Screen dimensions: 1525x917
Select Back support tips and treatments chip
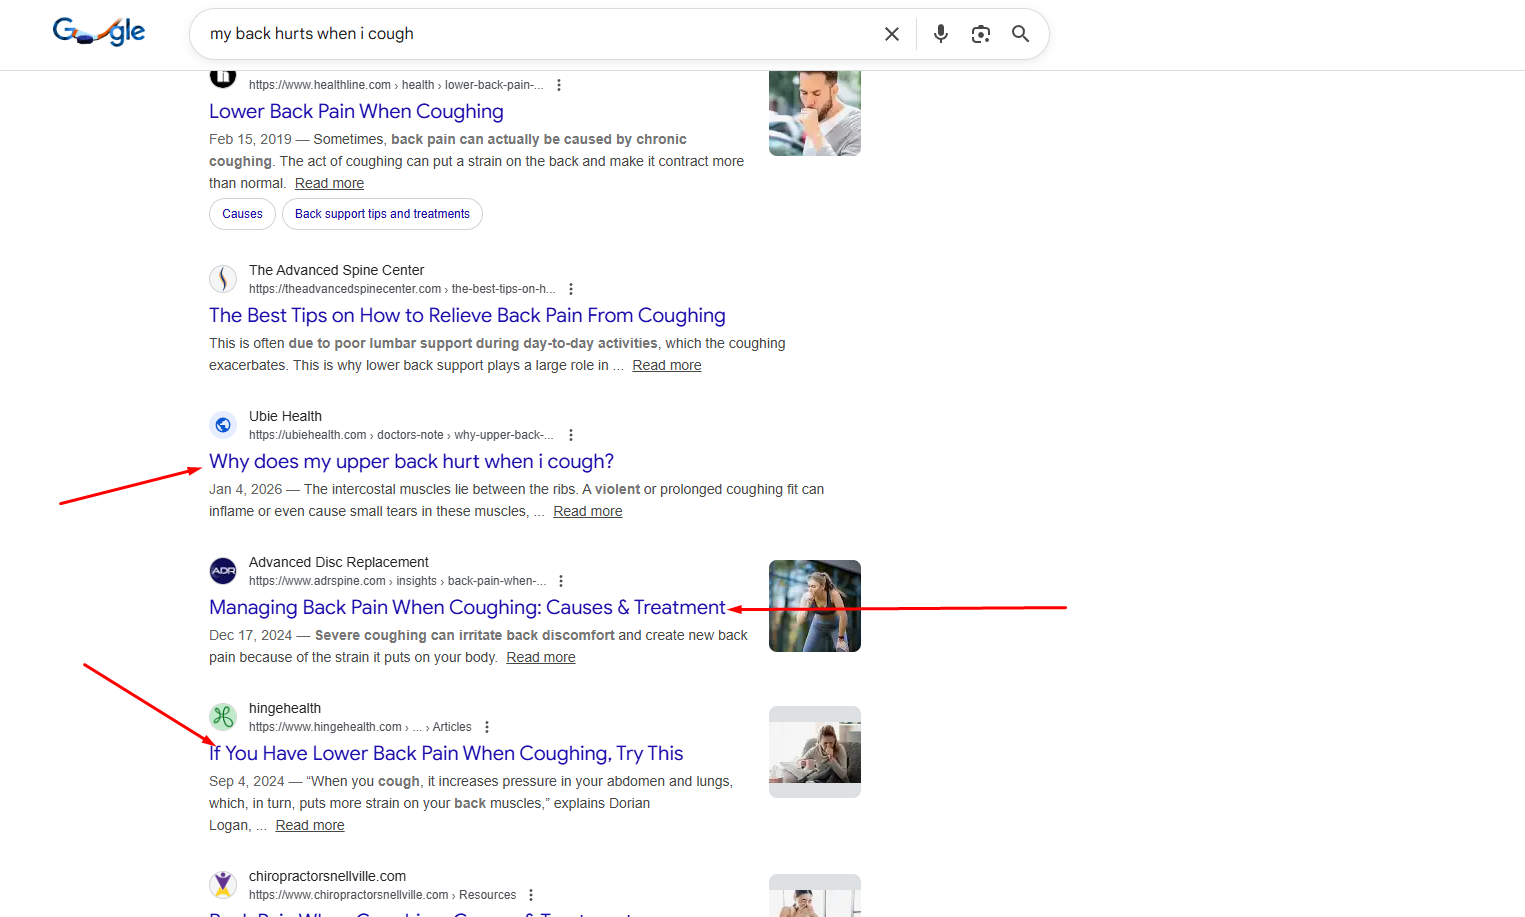pyautogui.click(x=382, y=214)
